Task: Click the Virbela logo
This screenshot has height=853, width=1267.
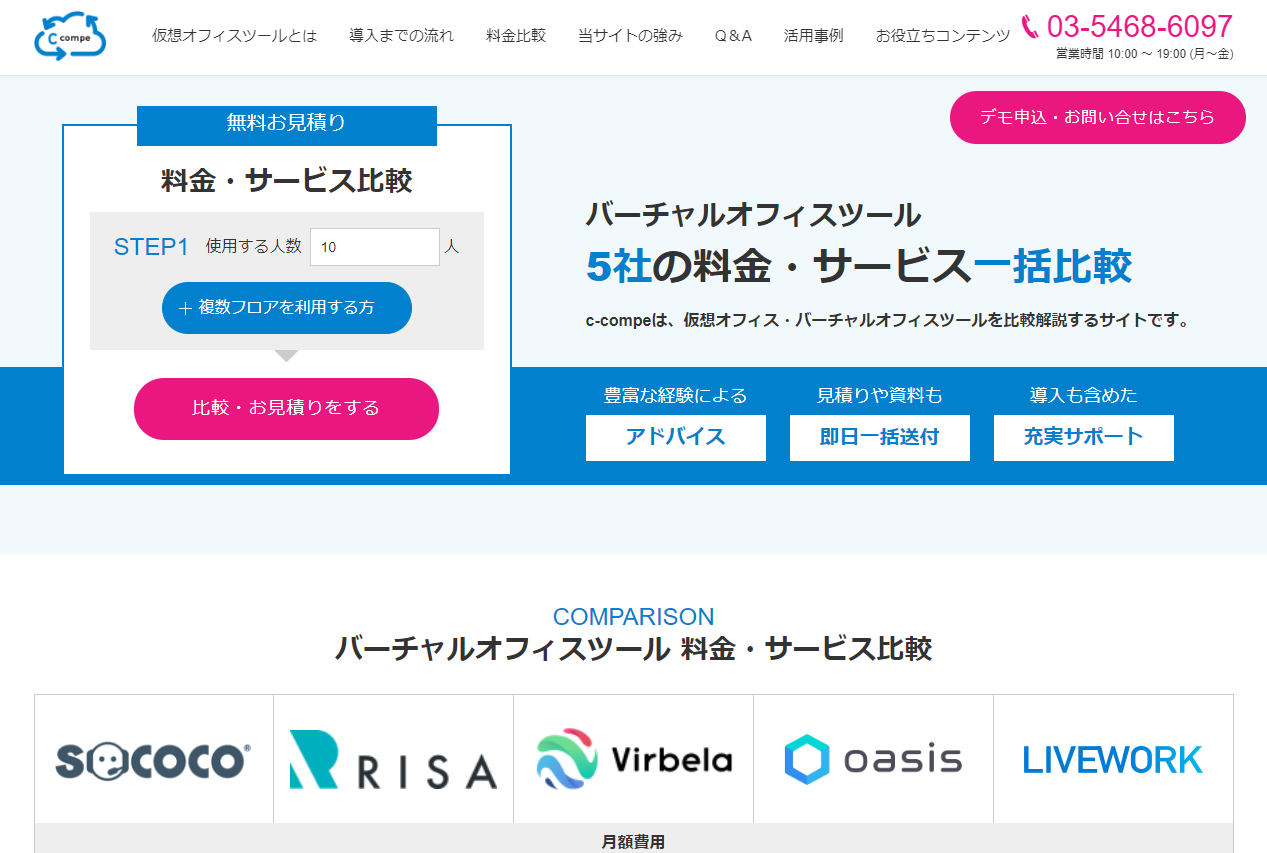Action: [x=633, y=758]
